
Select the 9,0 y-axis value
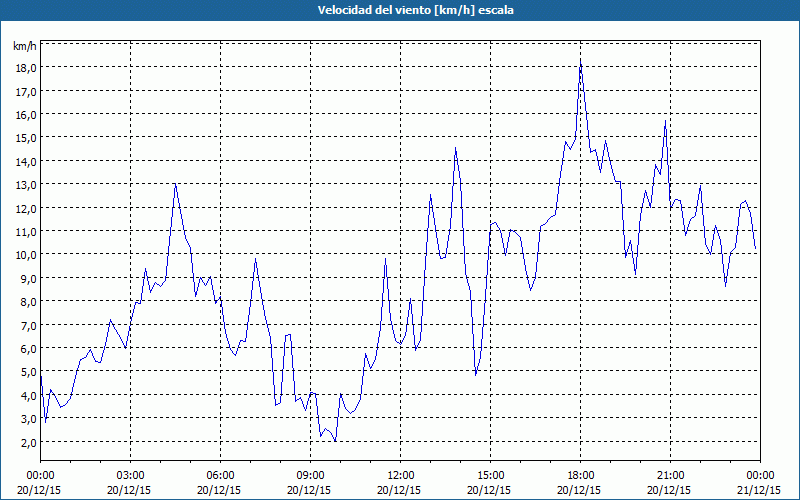[x=30, y=279]
